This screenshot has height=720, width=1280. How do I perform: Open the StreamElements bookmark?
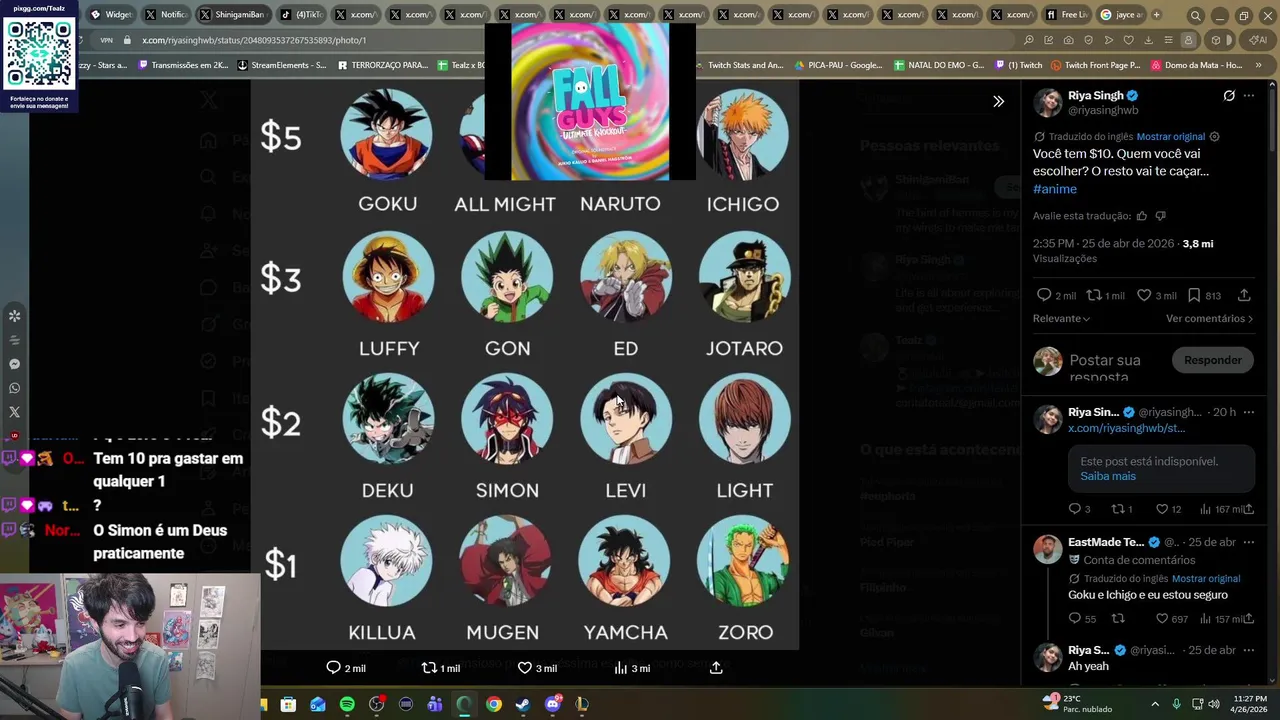(282, 65)
